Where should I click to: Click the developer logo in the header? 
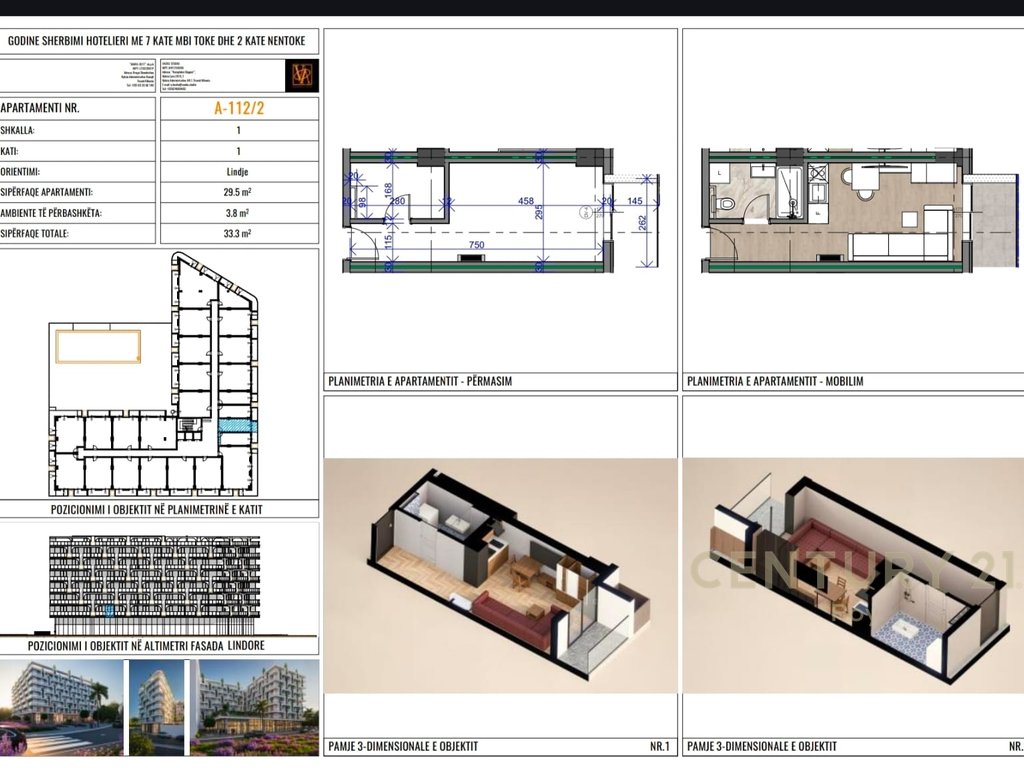pyautogui.click(x=299, y=76)
